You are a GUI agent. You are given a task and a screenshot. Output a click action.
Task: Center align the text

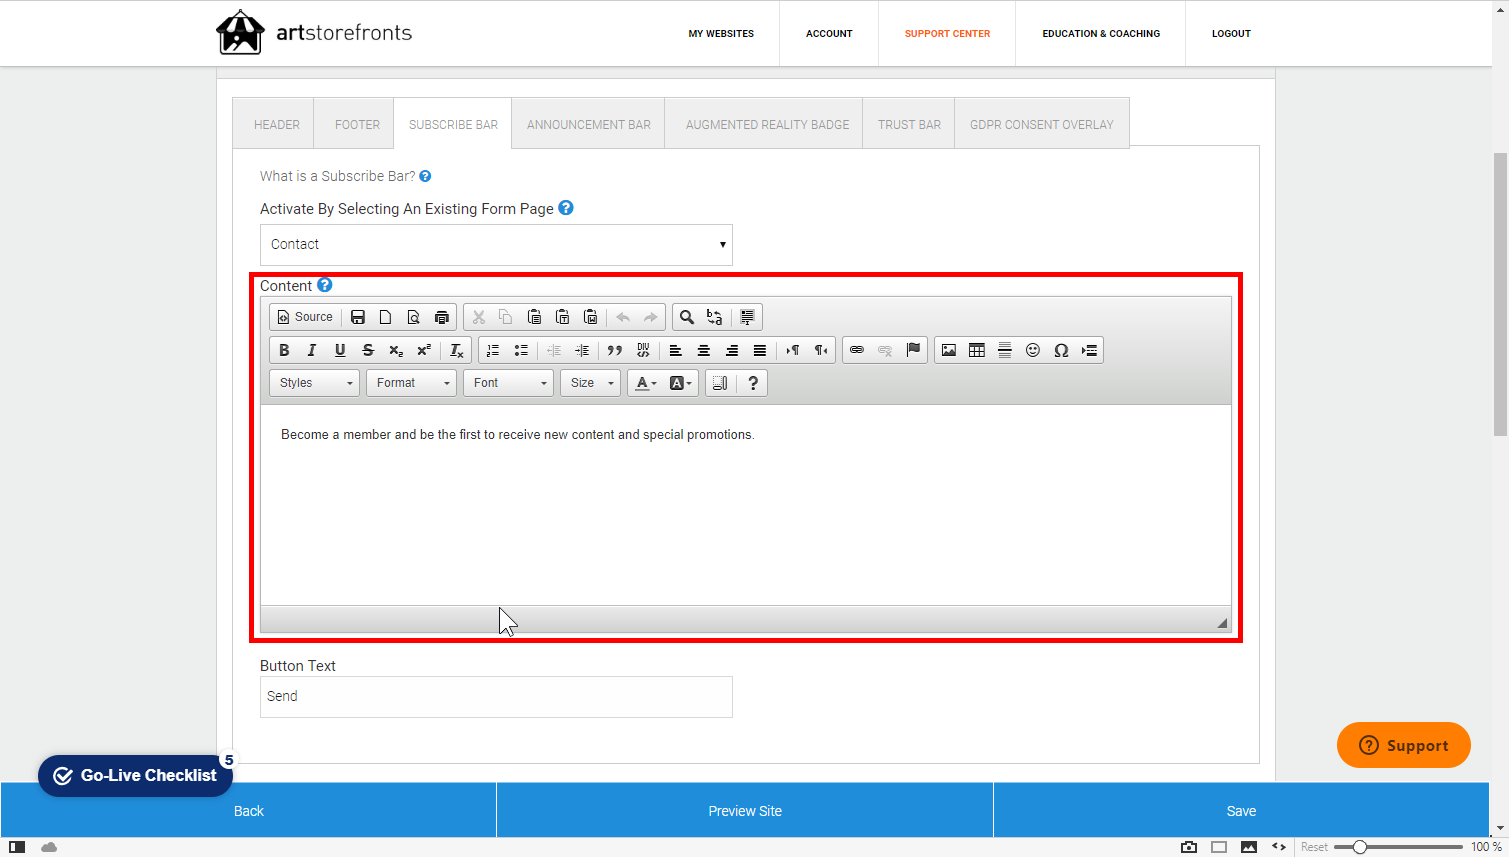tap(704, 350)
